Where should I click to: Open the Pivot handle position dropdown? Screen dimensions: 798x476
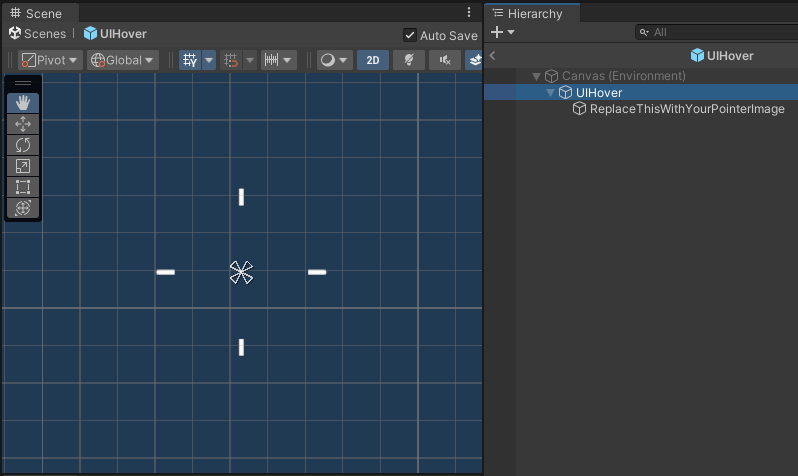click(50, 60)
